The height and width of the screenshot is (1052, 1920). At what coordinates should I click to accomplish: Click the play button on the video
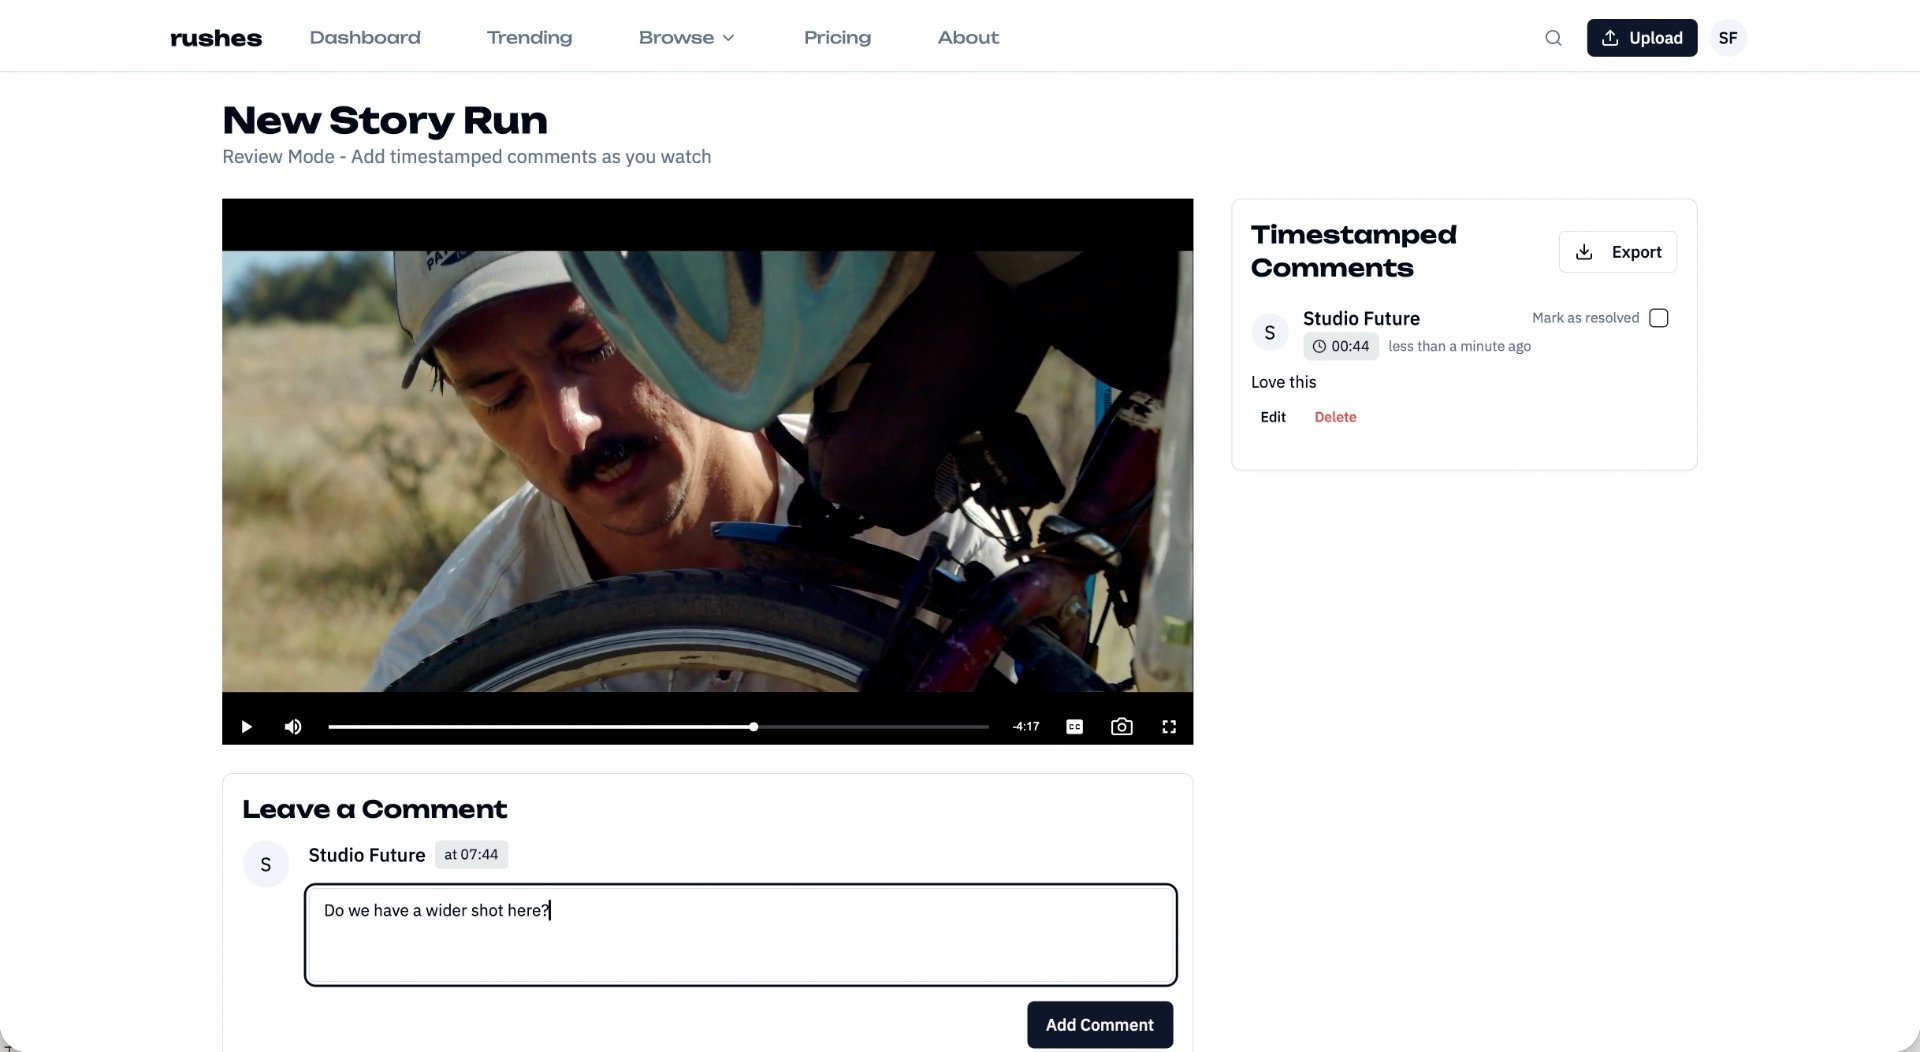pos(246,726)
